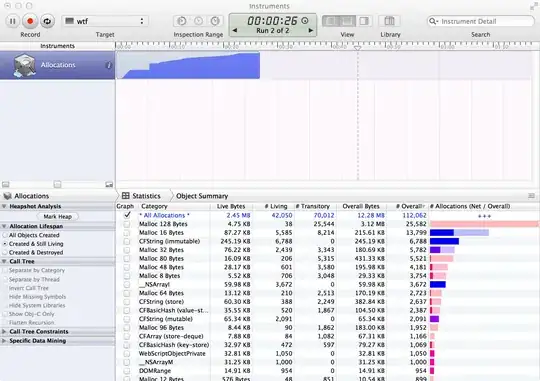
Task: Collapse the Heapshot Analysis section
Action: coord(4,206)
